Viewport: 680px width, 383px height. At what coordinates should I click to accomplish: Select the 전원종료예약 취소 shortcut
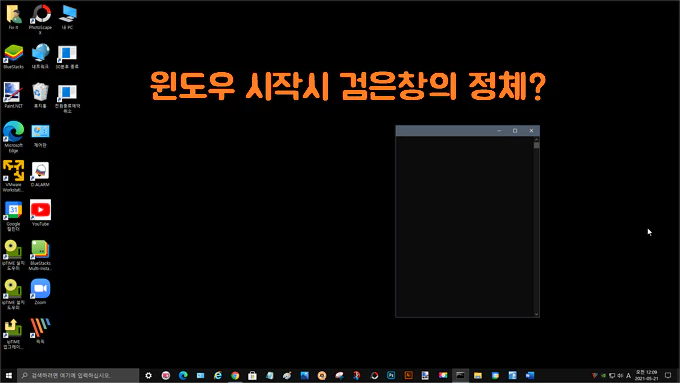tap(67, 98)
